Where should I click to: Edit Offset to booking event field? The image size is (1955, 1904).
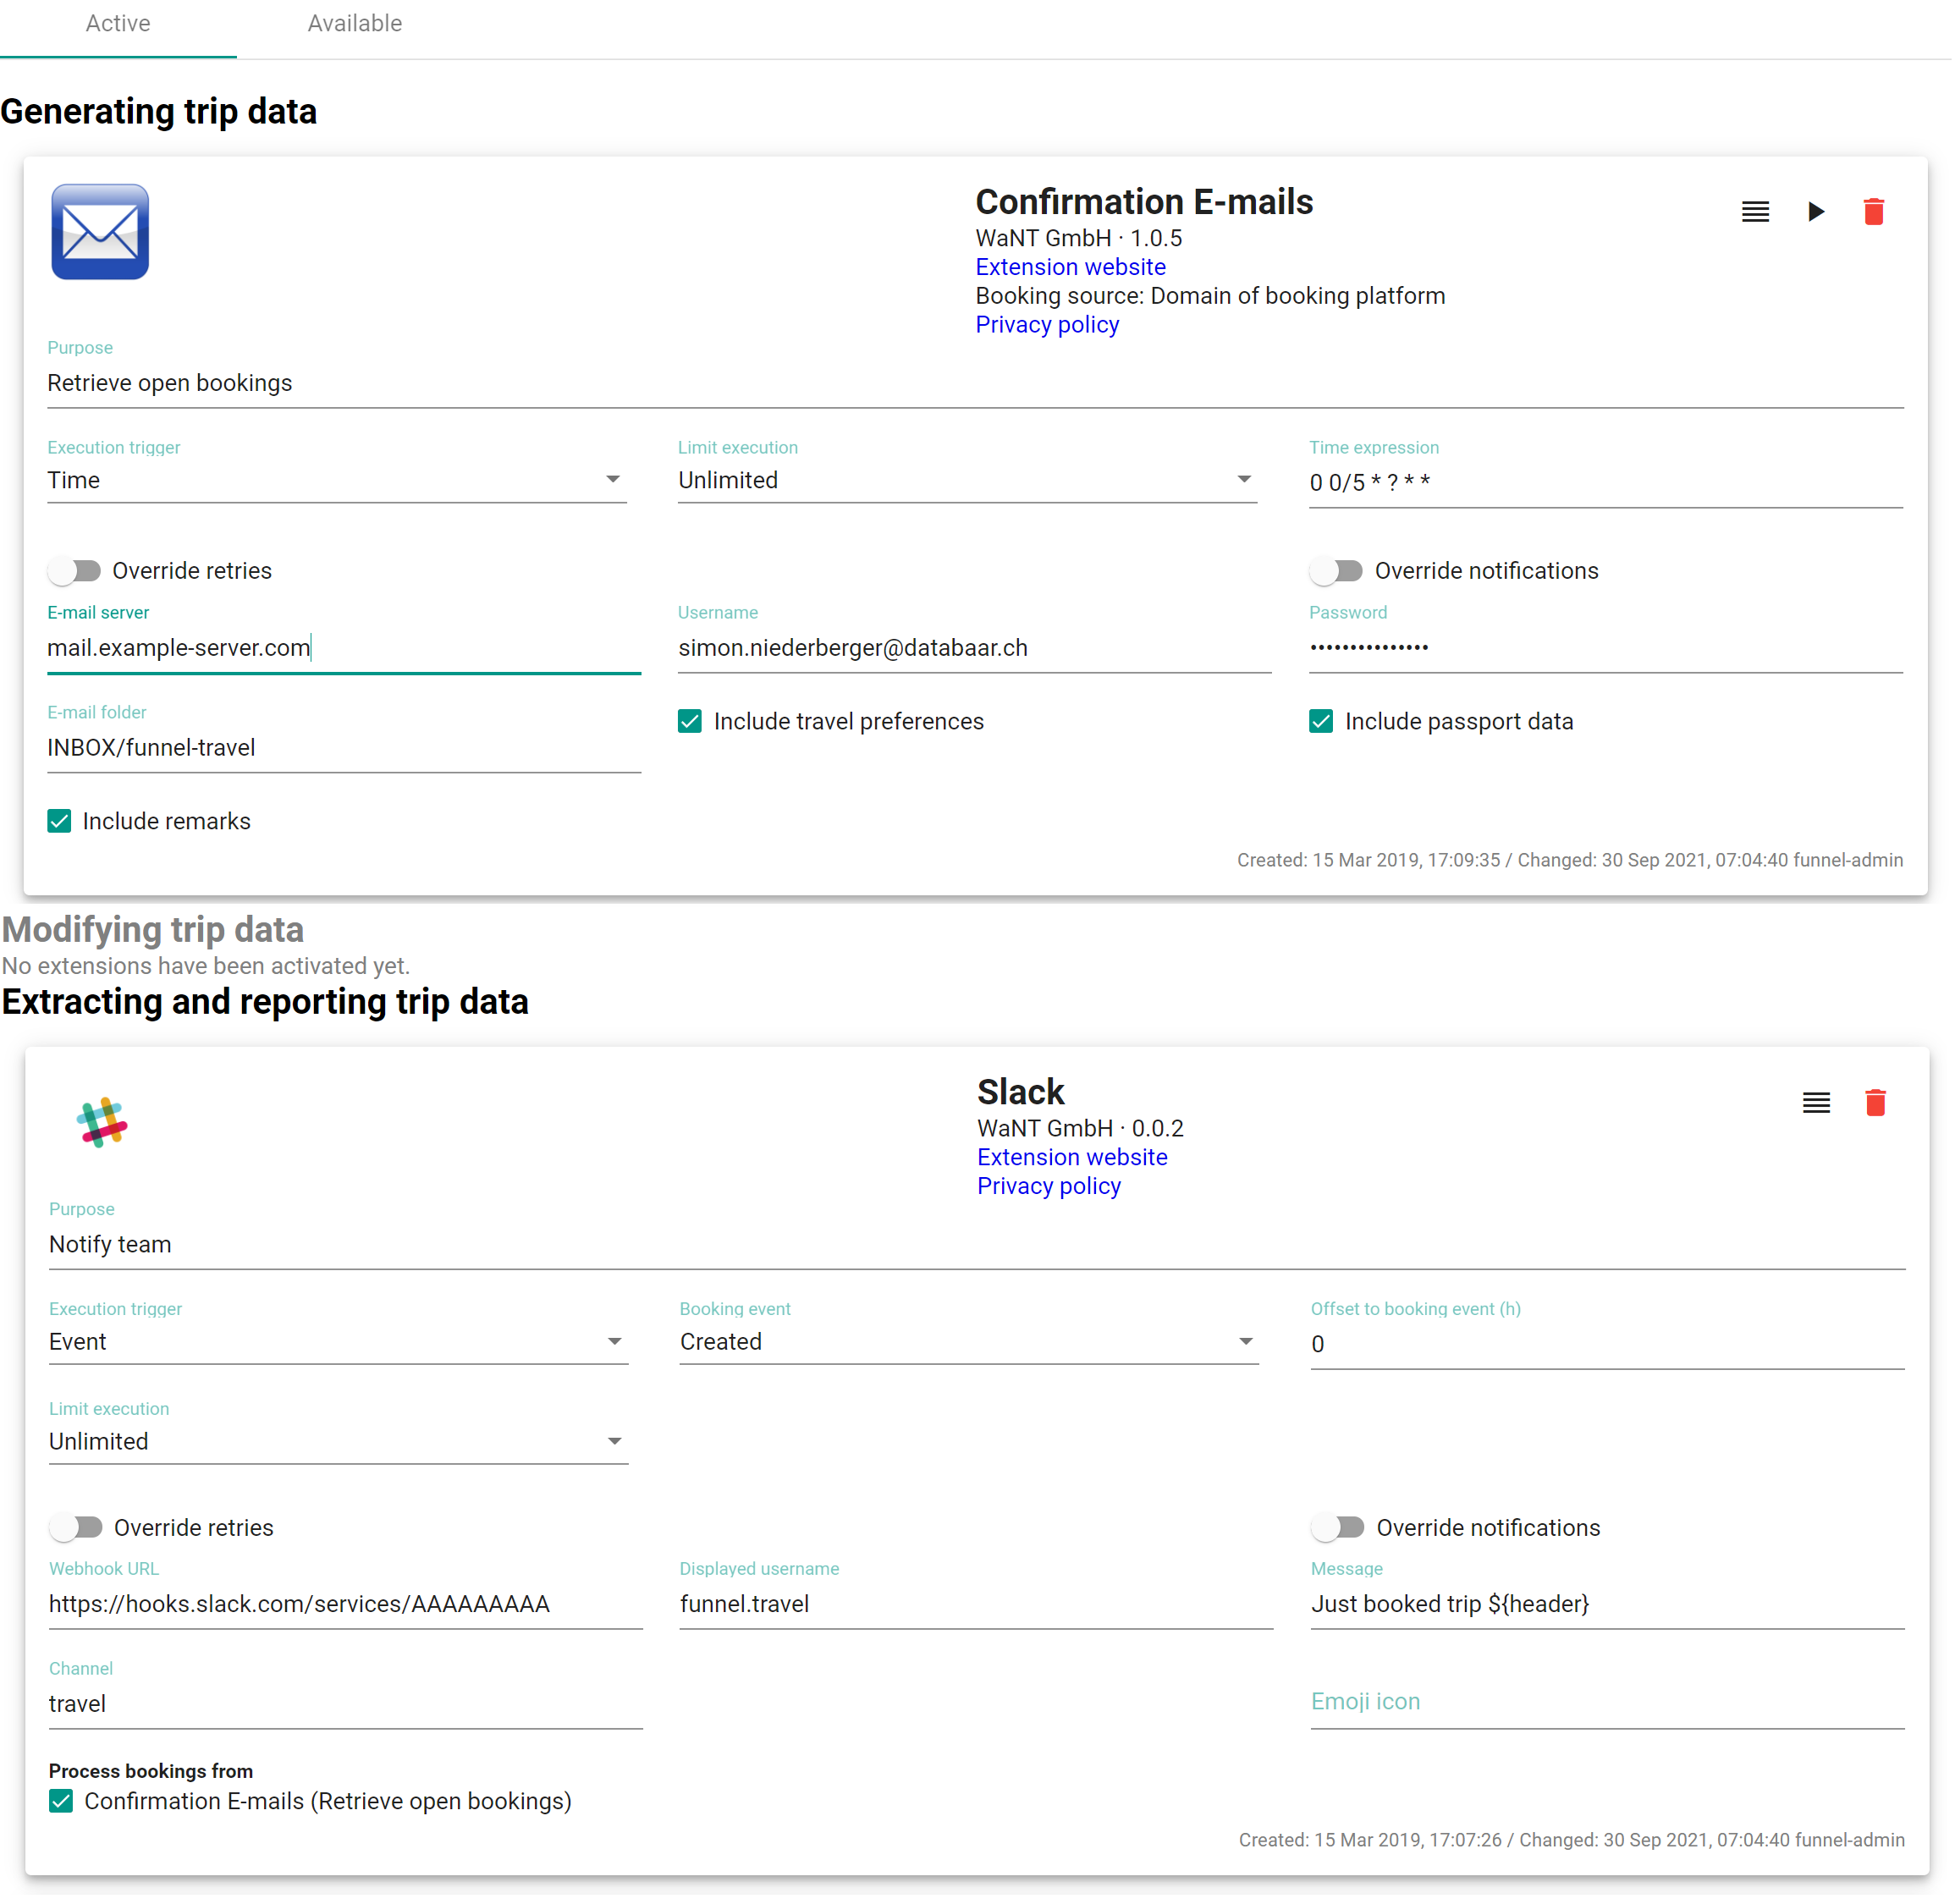point(1610,1347)
